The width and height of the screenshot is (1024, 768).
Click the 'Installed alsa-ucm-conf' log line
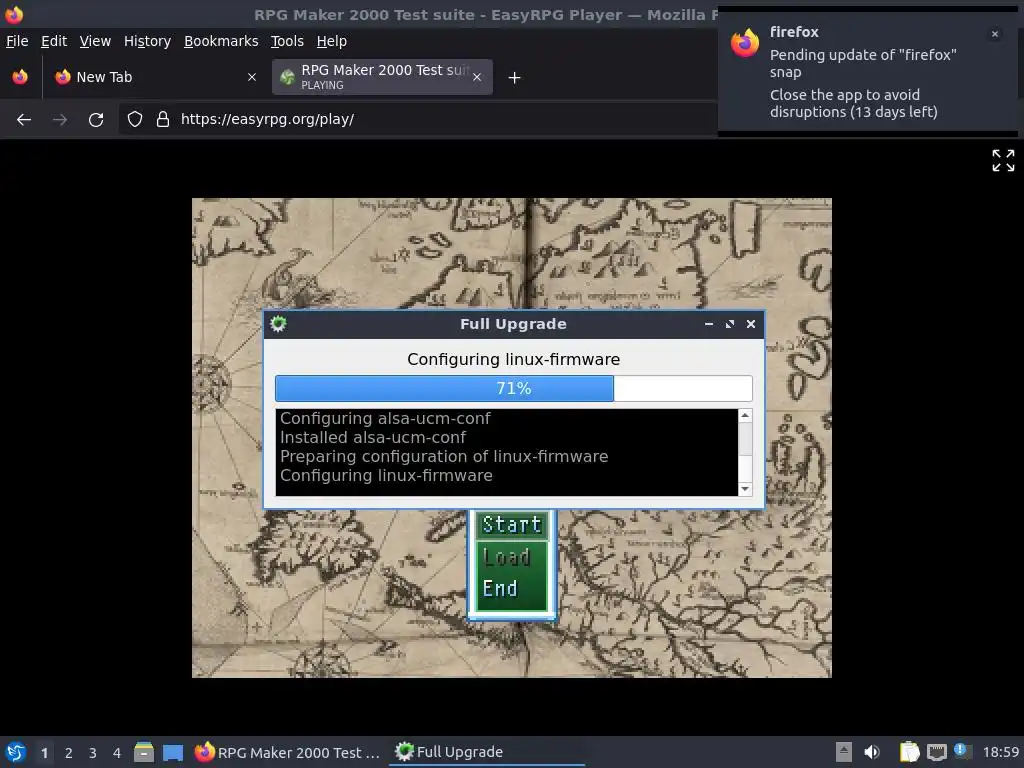[373, 438]
